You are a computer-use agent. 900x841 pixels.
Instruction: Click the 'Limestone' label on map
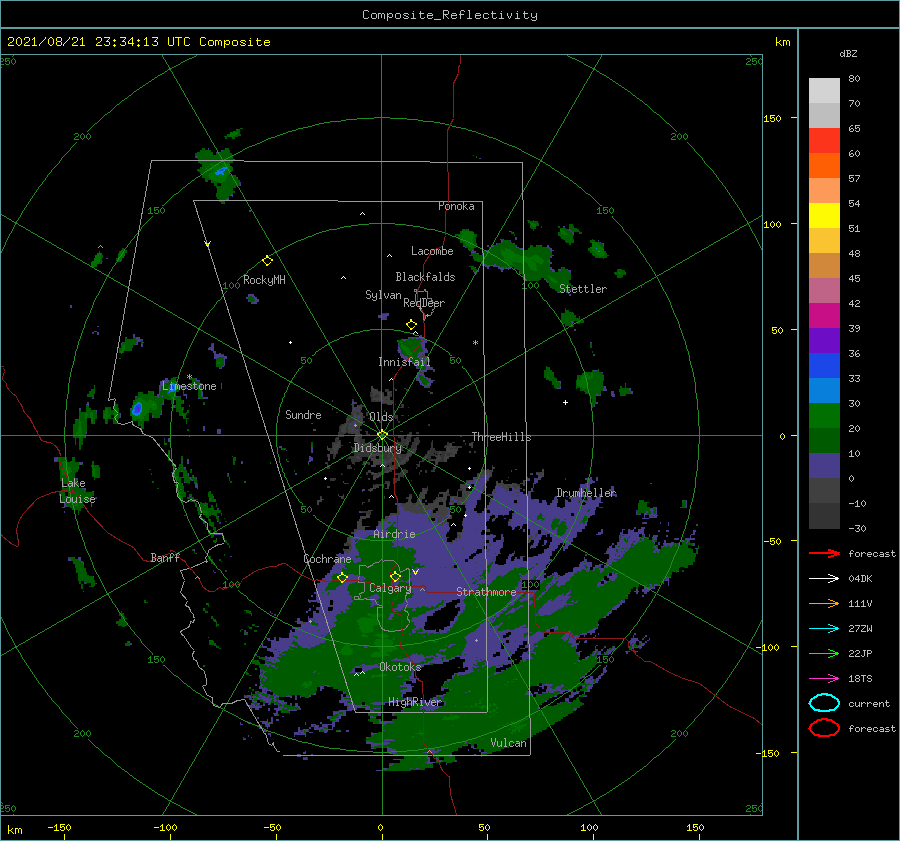coord(189,386)
